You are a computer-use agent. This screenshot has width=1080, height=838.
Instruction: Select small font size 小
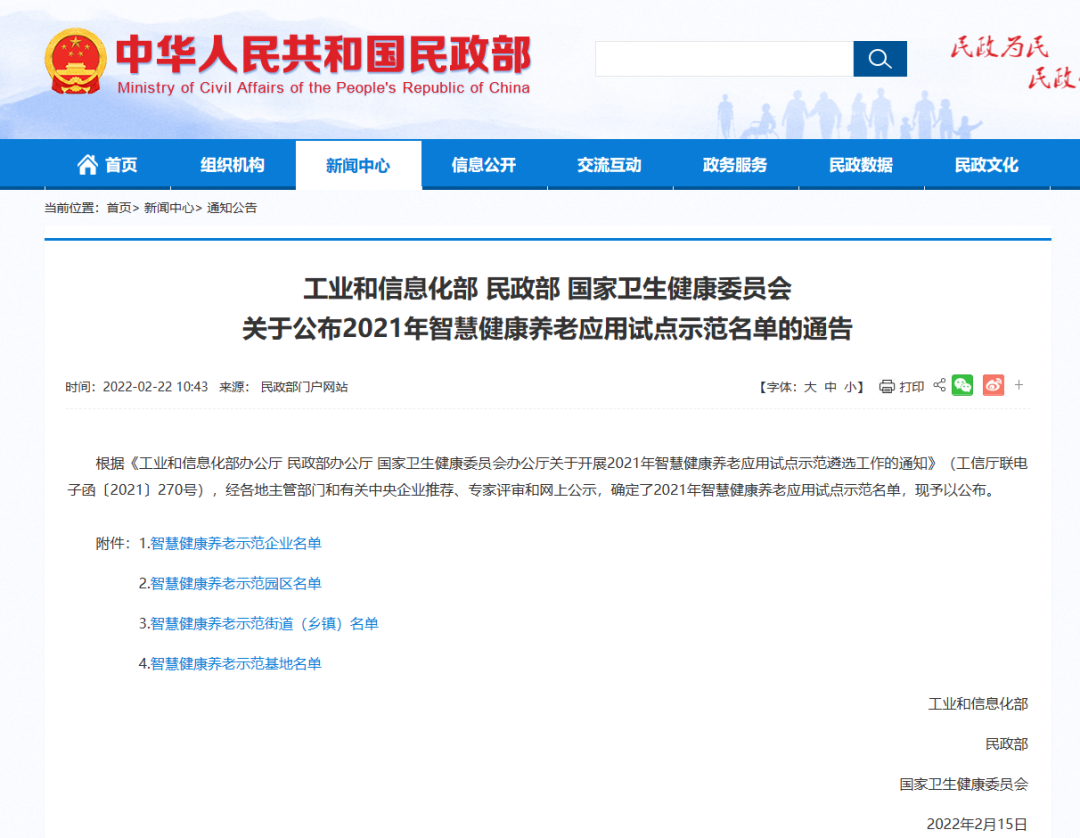pyautogui.click(x=850, y=385)
